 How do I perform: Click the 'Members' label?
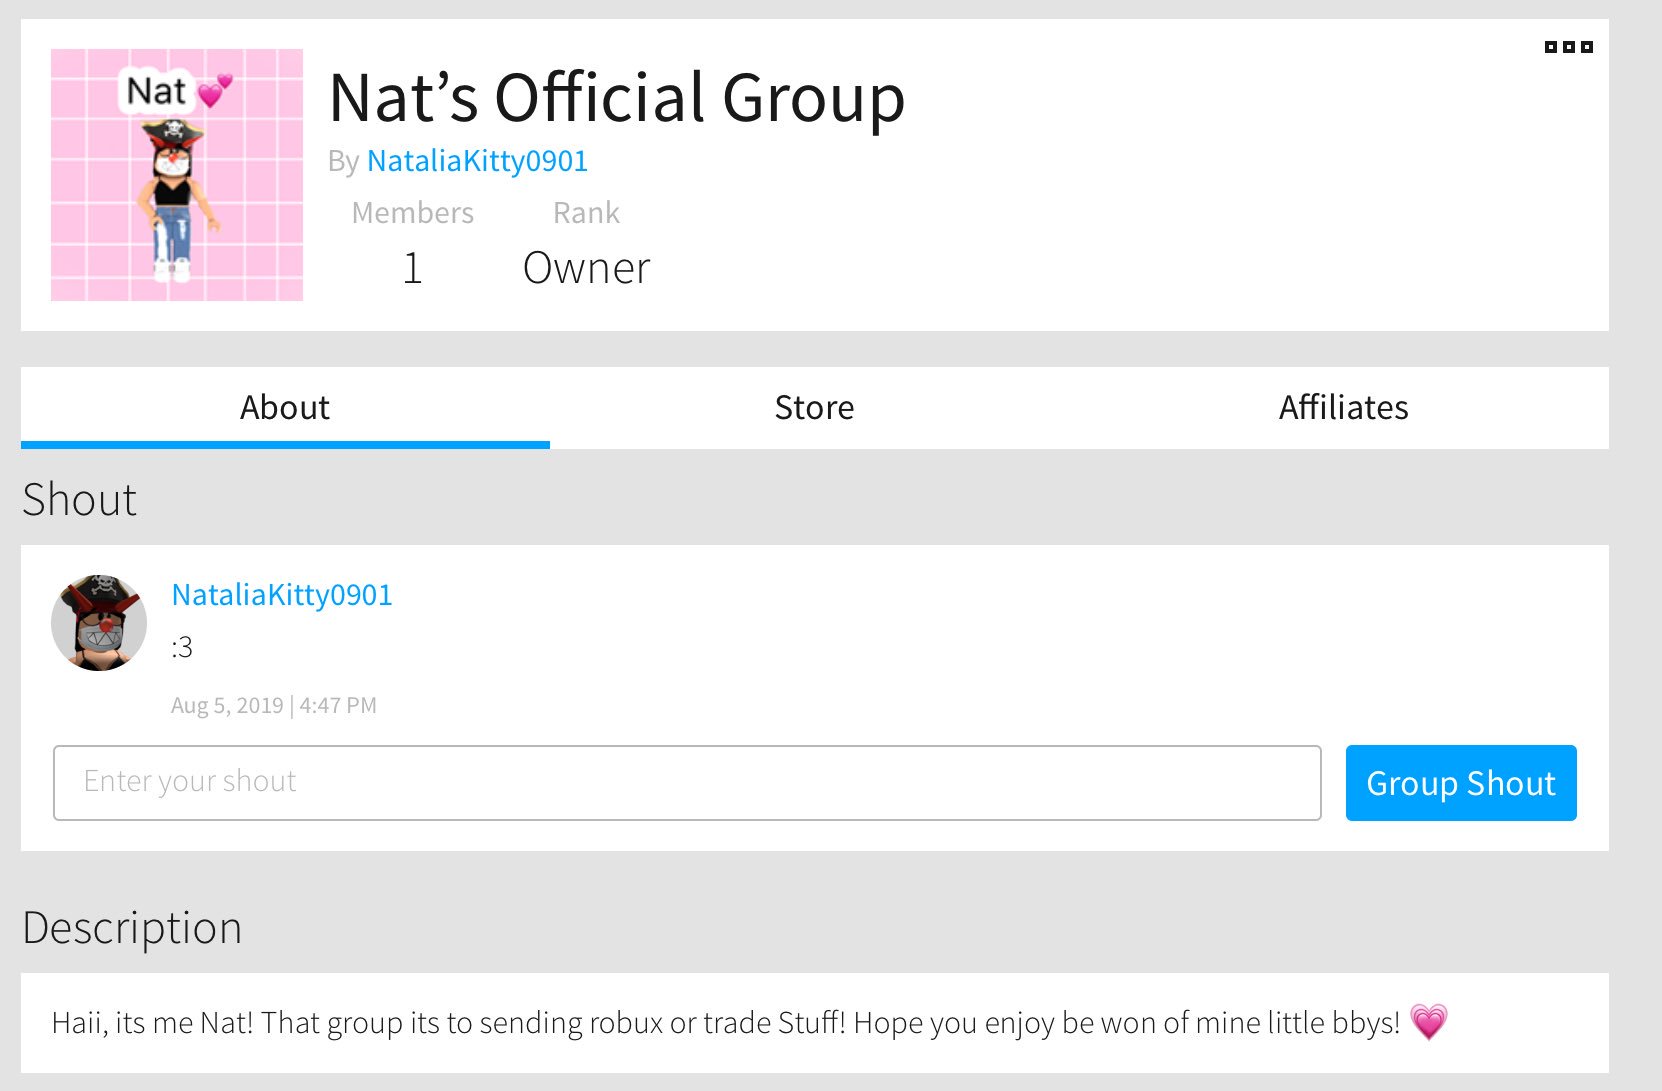413,213
